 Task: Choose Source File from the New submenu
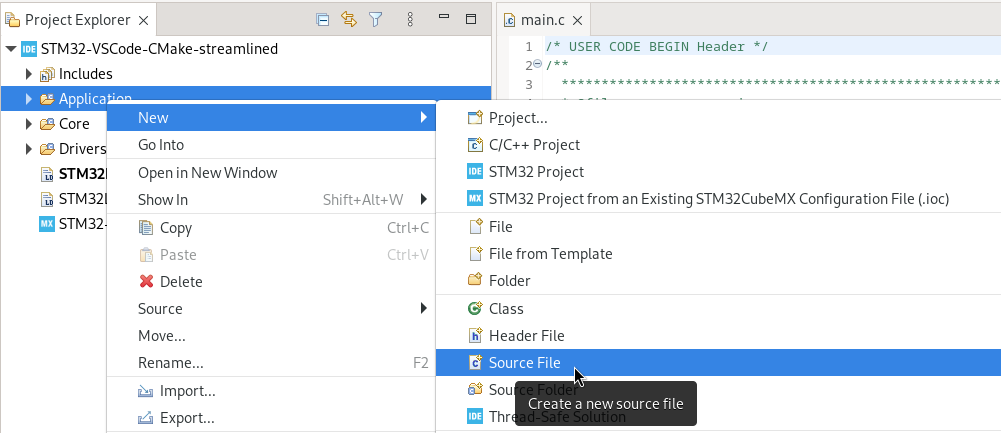pyautogui.click(x=524, y=363)
